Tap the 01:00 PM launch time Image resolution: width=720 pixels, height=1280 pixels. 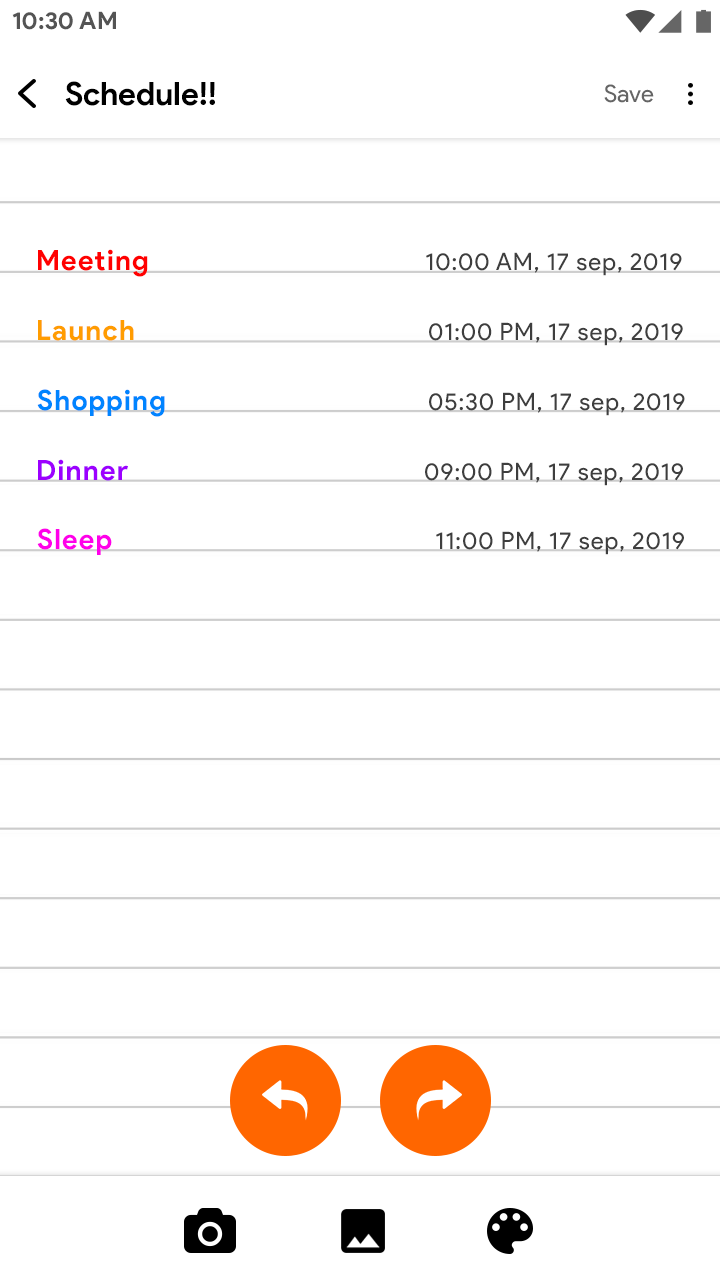555,332
